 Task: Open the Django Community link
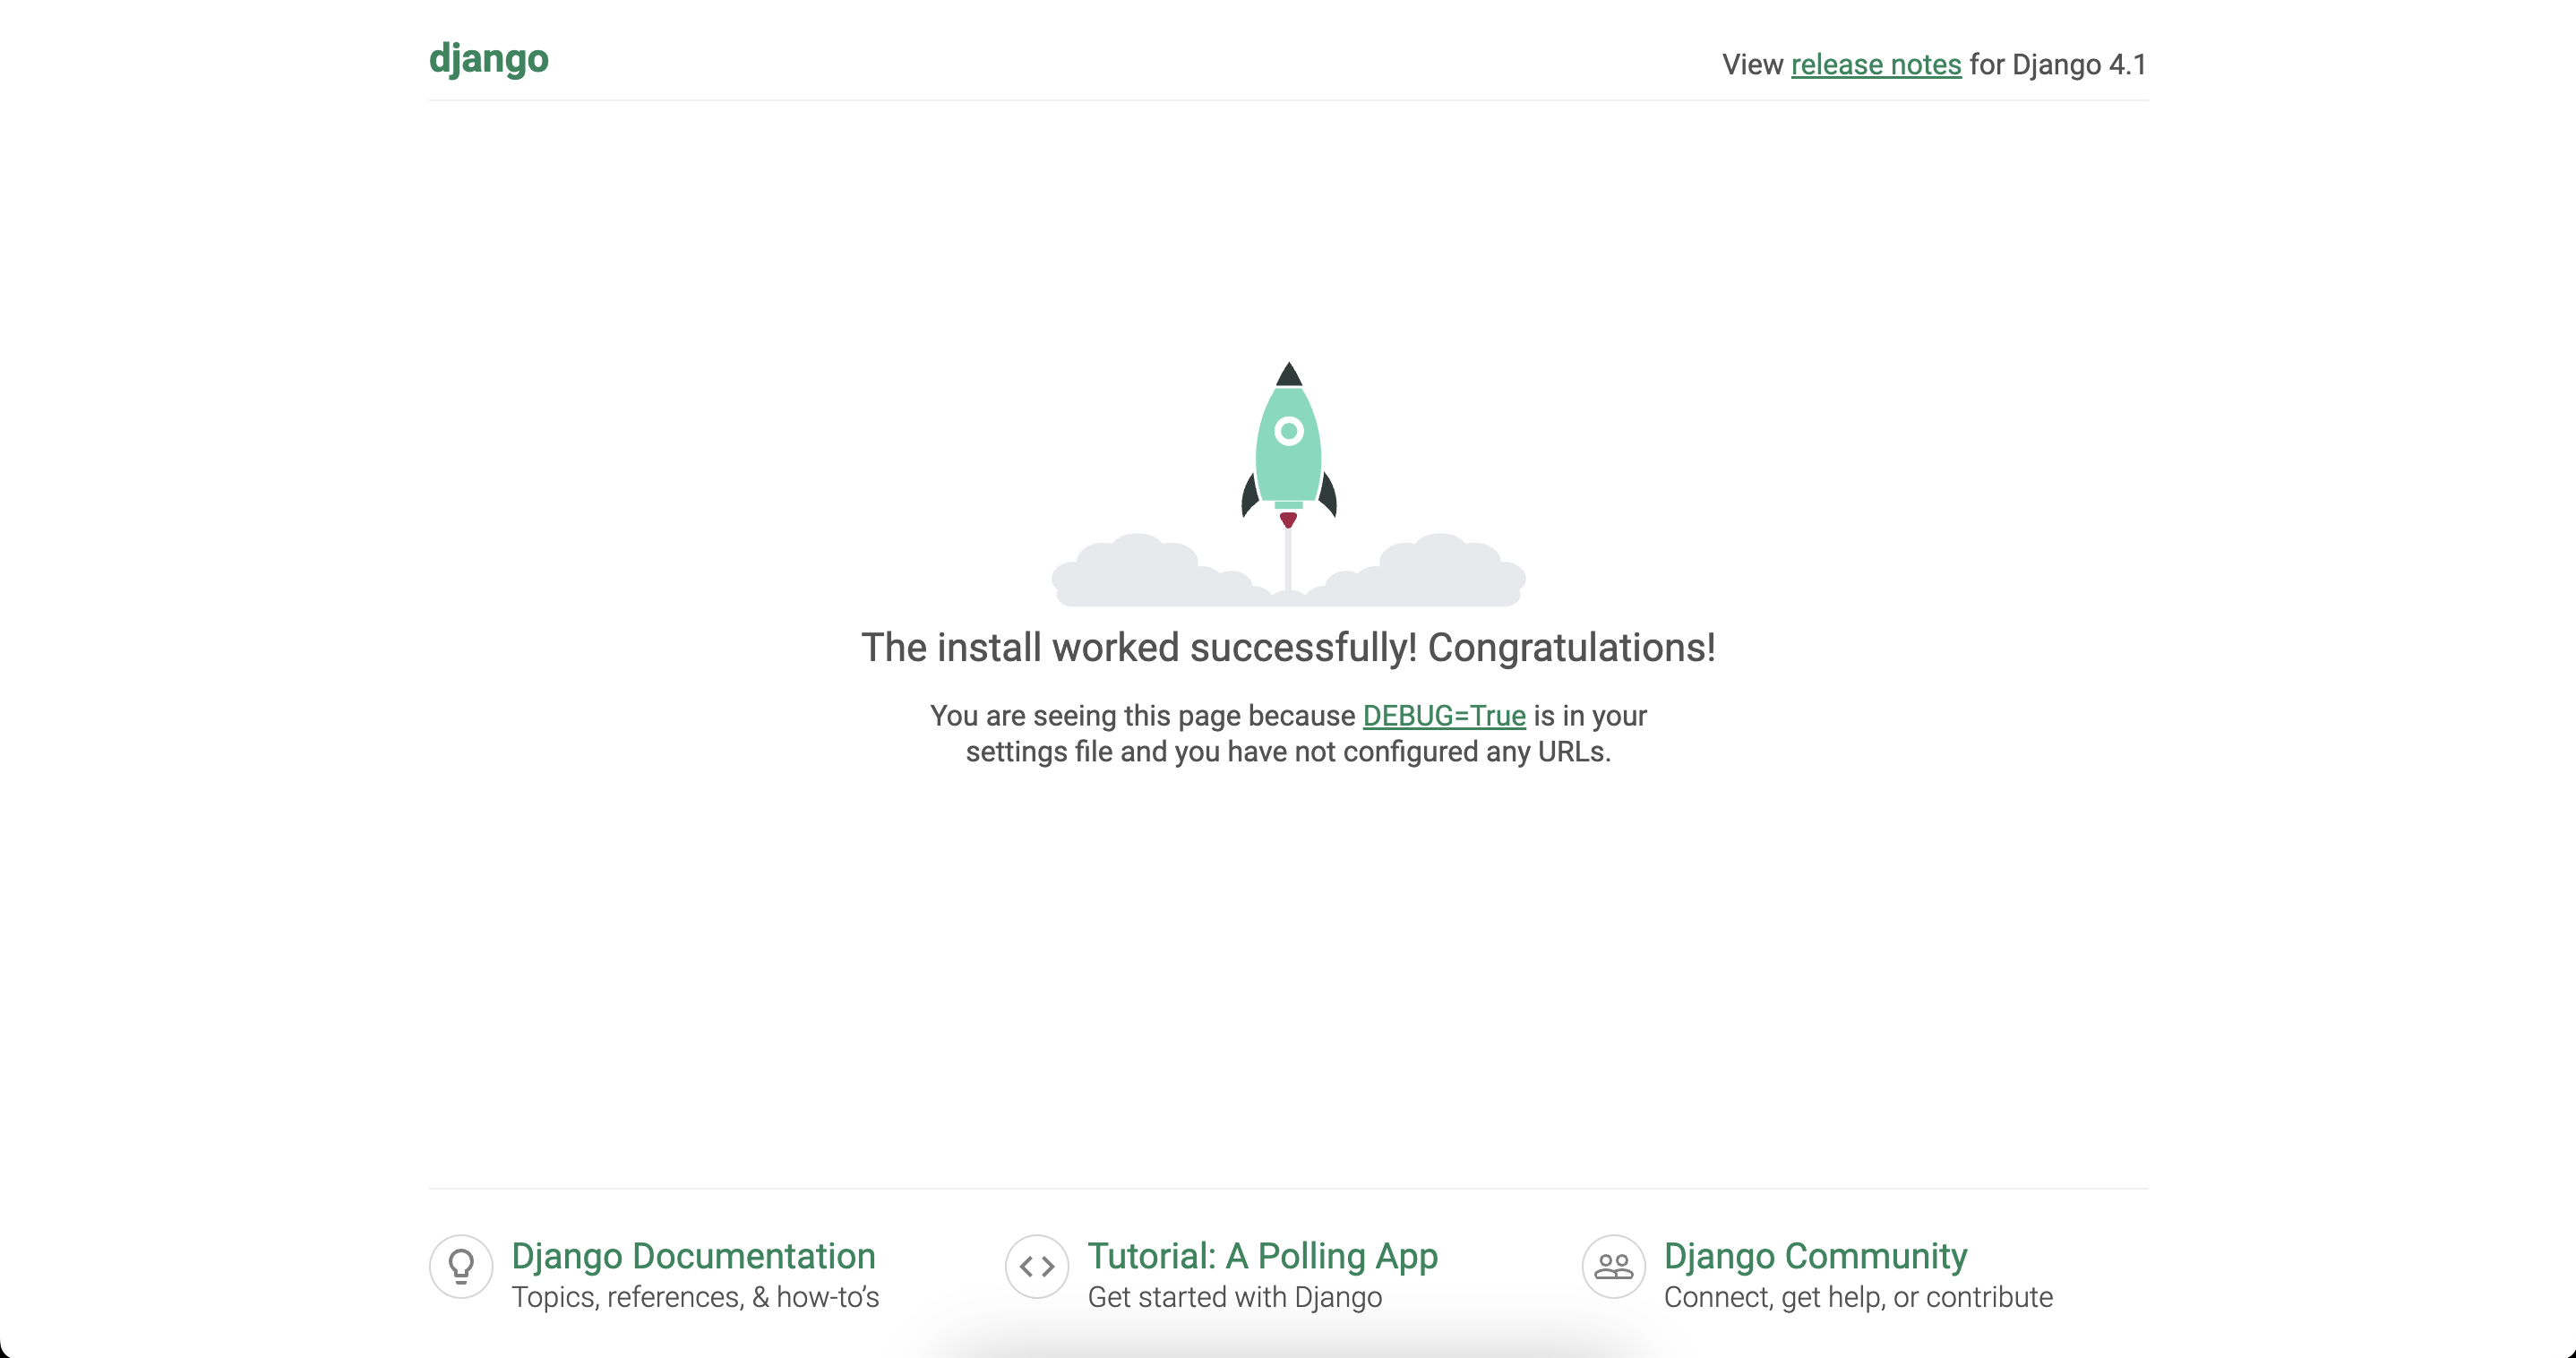point(1815,1256)
